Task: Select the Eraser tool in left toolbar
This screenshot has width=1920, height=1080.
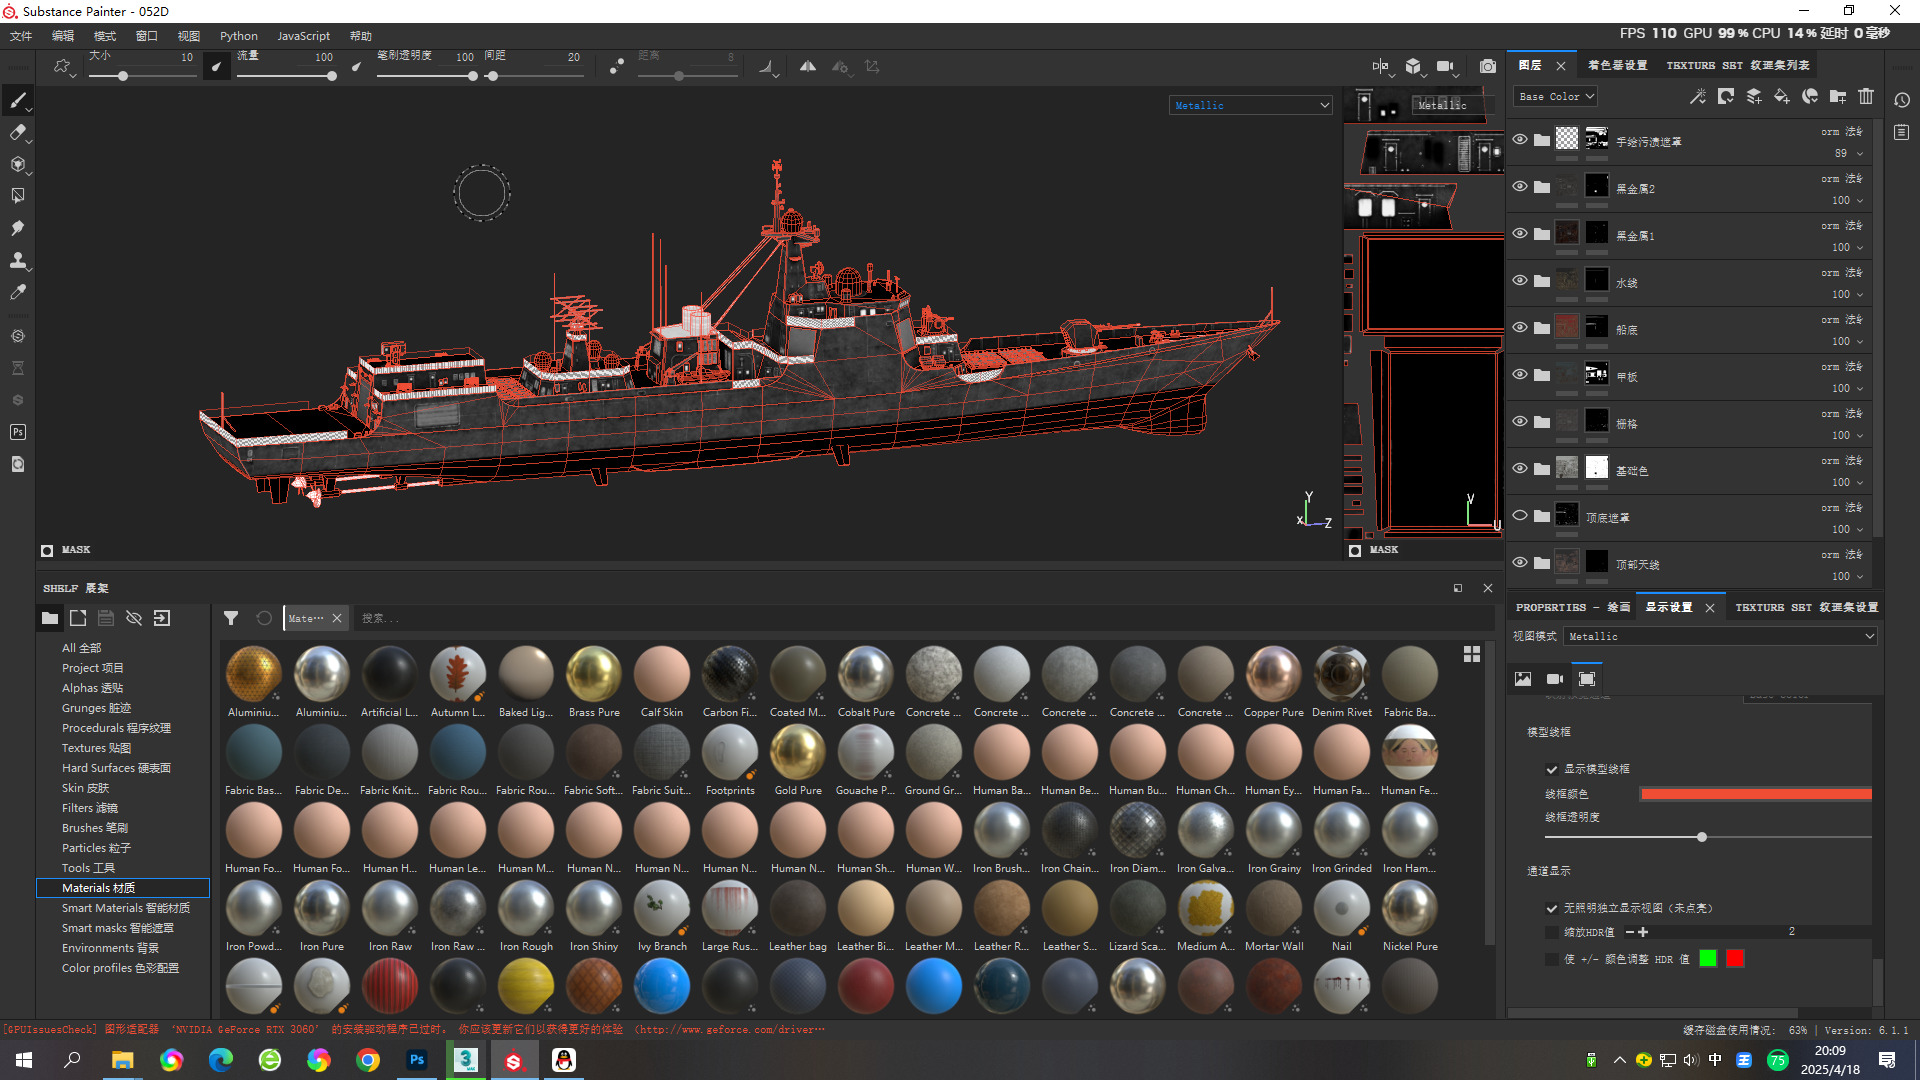Action: point(17,132)
